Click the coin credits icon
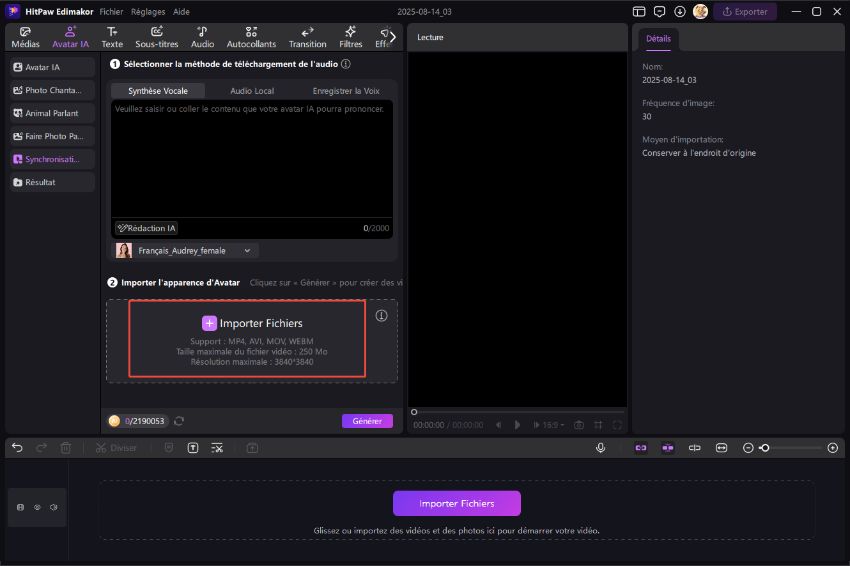 click(x=114, y=421)
